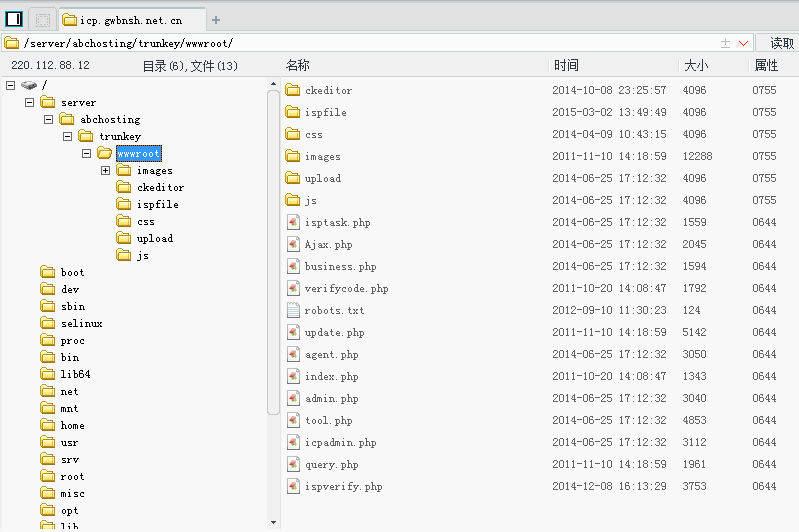Image resolution: width=799 pixels, height=532 pixels.
Task: Click the verifycode.php file icon
Action: pos(293,288)
